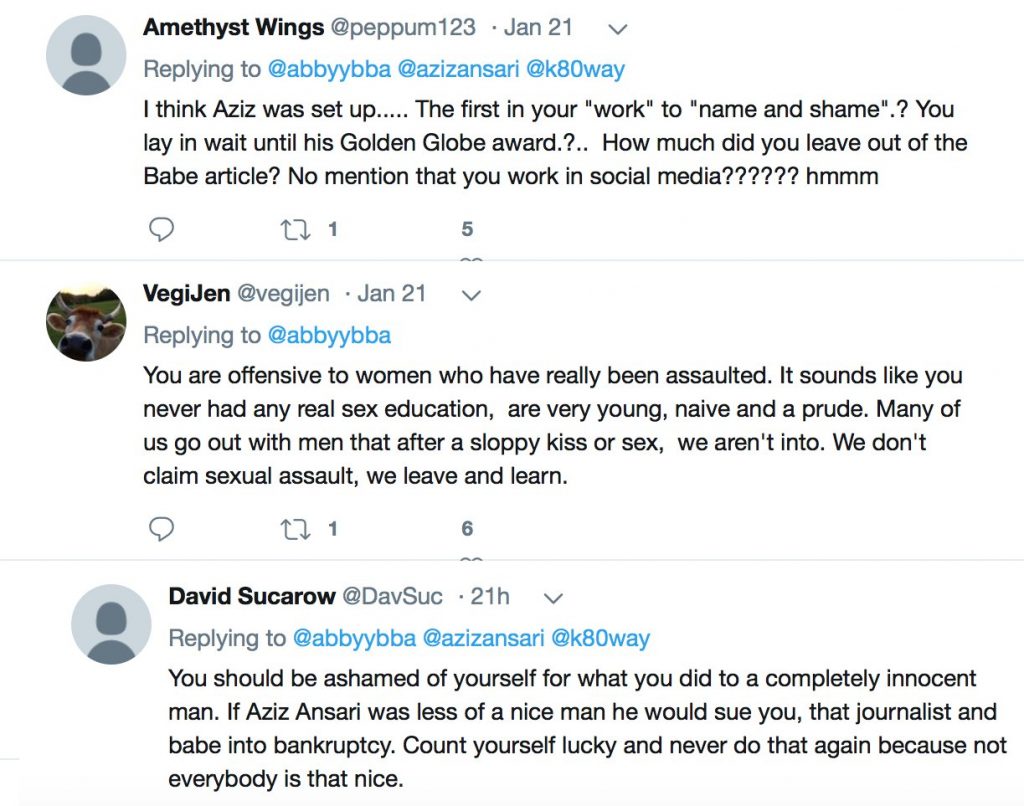Open the 21h timestamp on David Sucarow's tweet
Screen dimensions: 1024x806
490,597
